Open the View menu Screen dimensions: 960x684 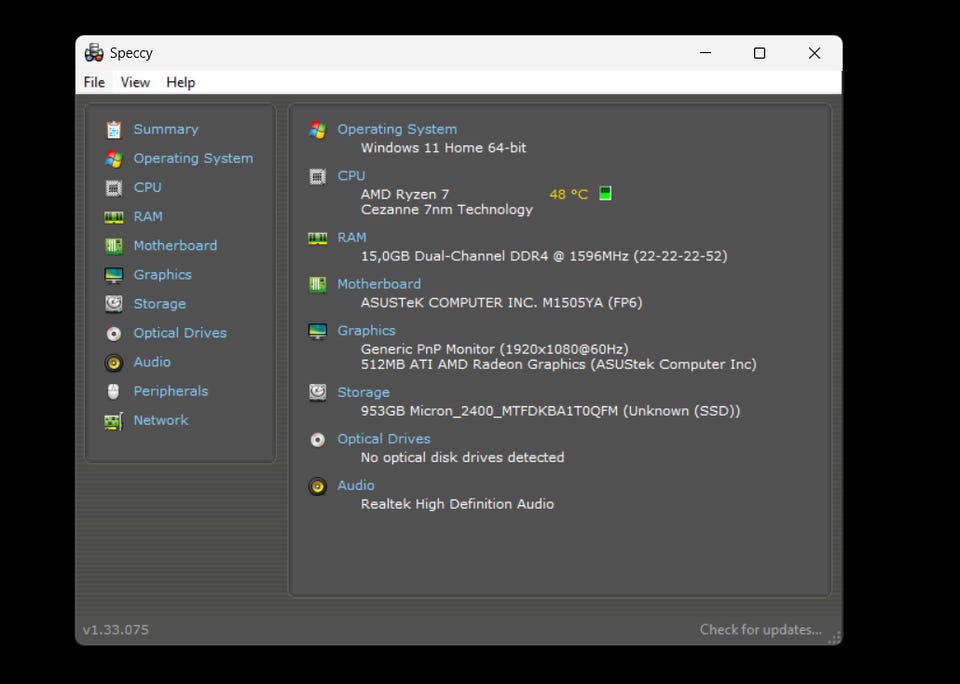point(135,82)
